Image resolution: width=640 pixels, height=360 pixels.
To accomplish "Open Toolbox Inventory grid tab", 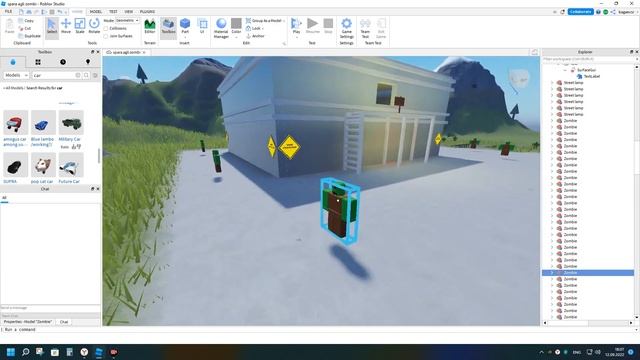I will coord(38,62).
